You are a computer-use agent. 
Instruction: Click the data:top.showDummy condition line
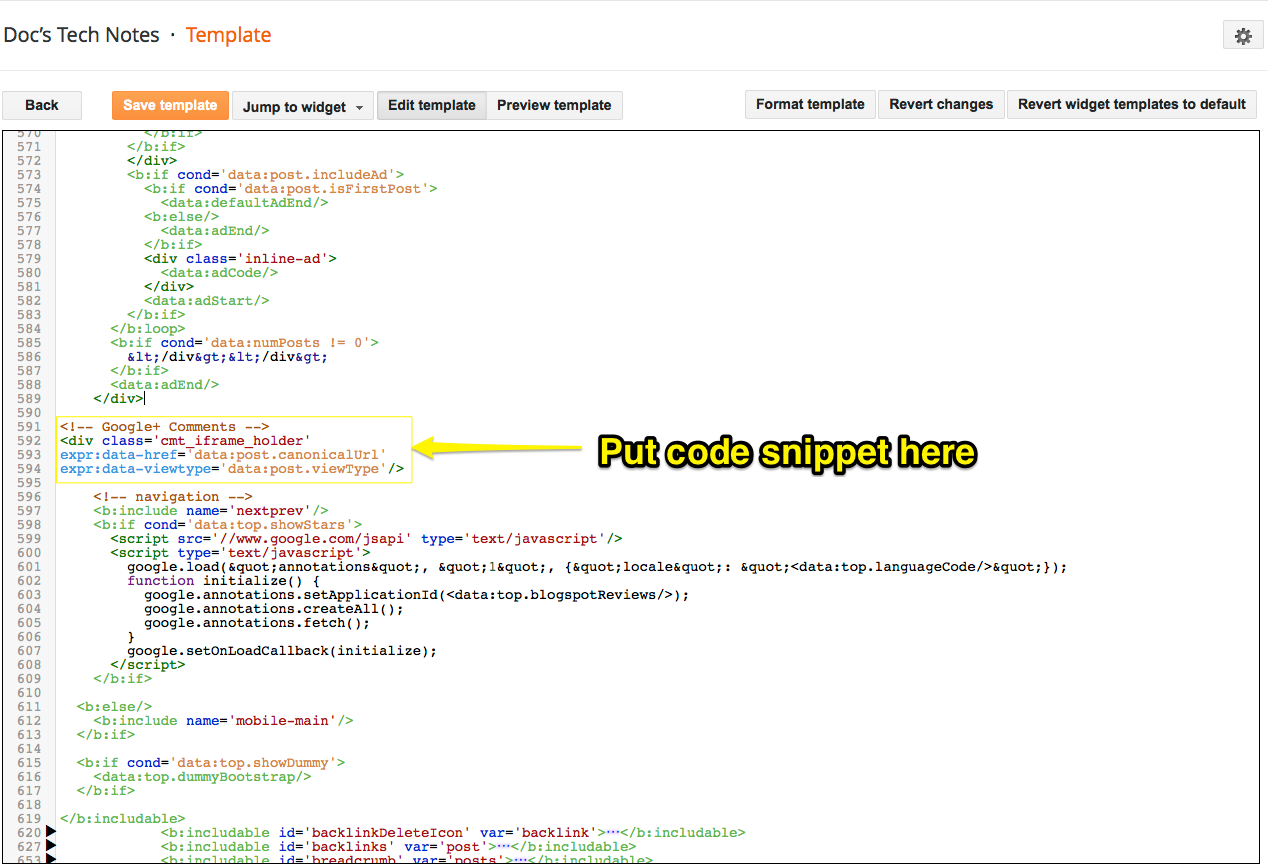(210, 762)
